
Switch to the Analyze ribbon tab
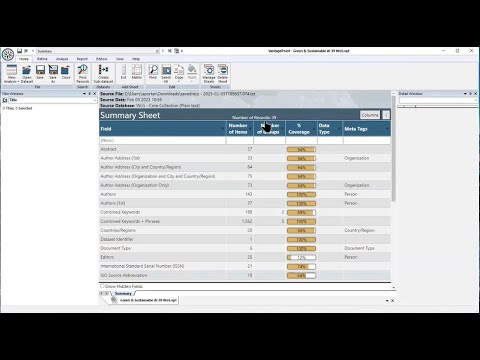pos(62,59)
